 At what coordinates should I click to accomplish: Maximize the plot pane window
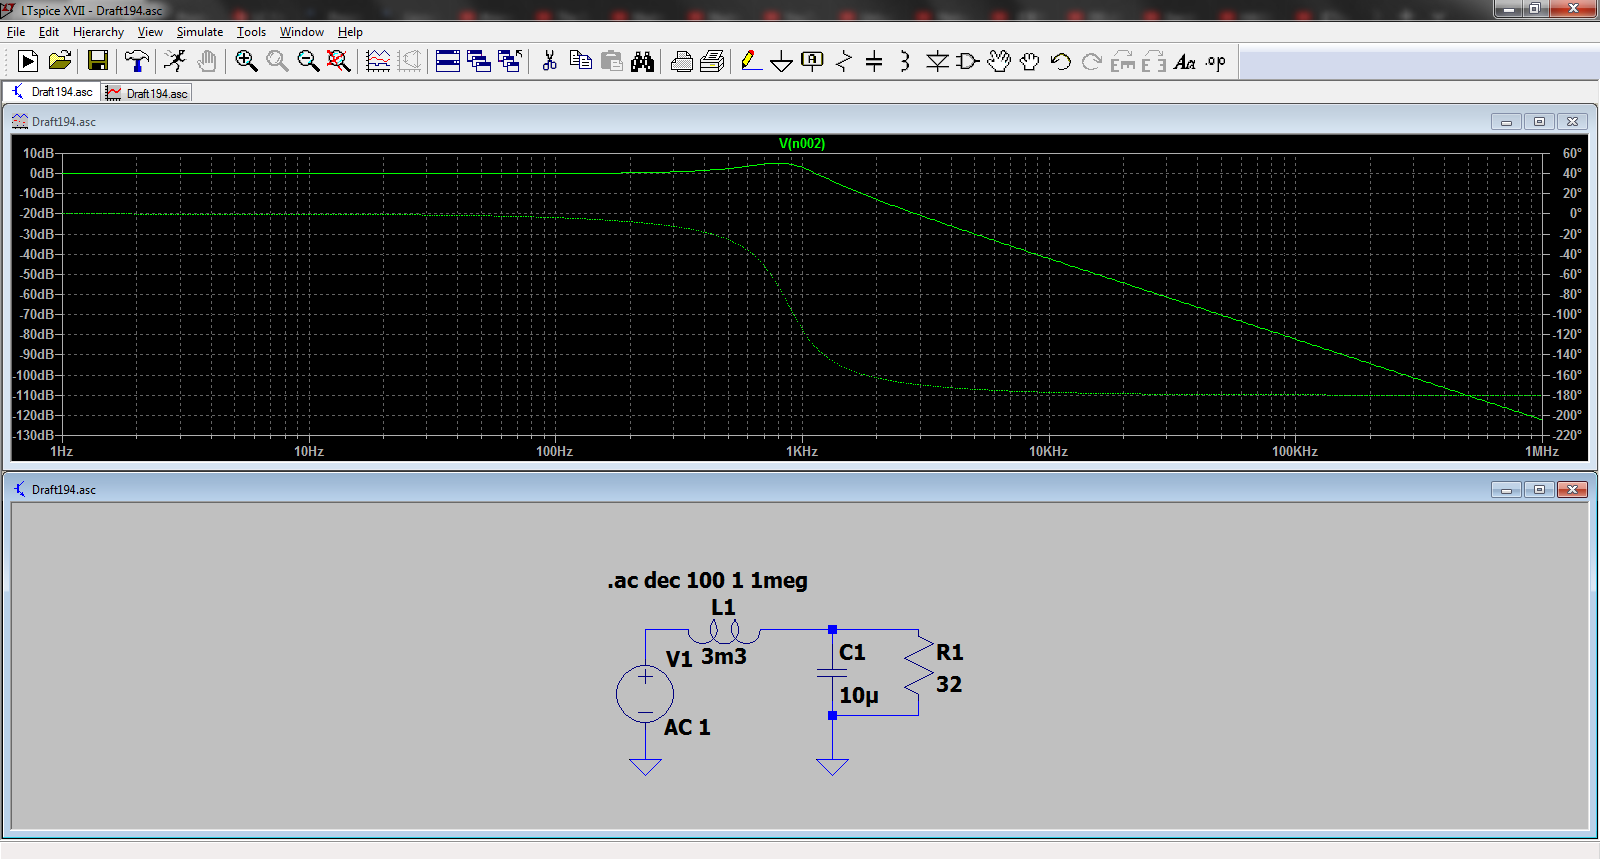tap(1539, 121)
